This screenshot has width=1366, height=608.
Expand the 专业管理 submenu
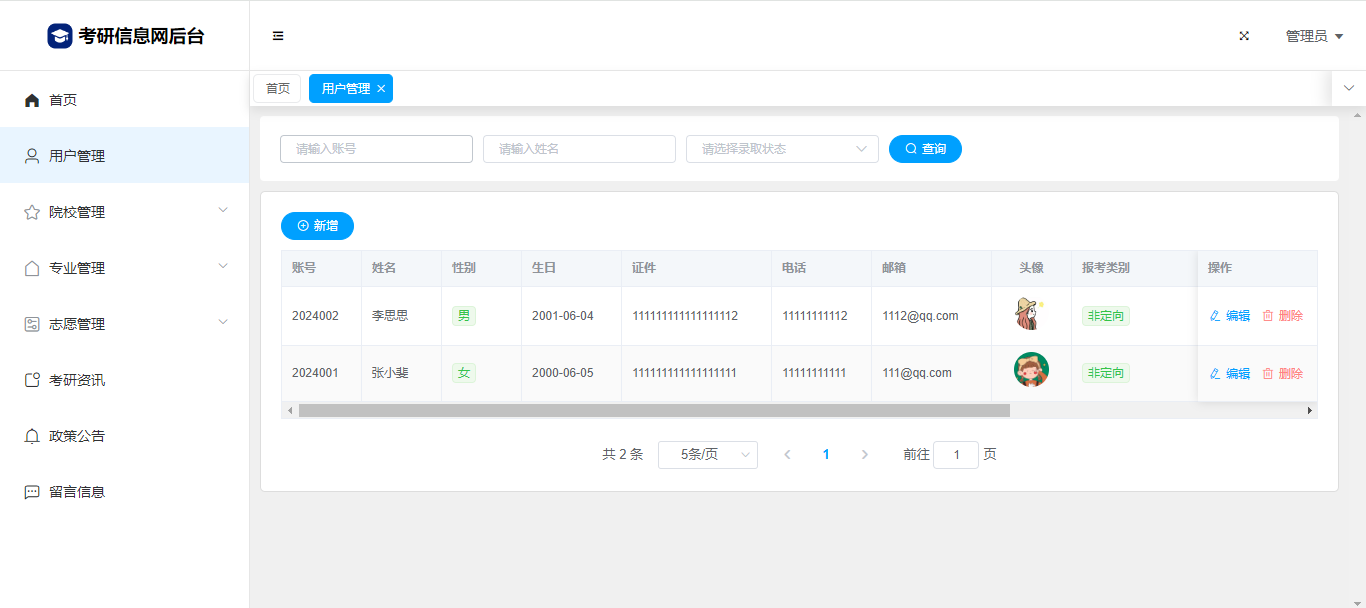[x=124, y=268]
